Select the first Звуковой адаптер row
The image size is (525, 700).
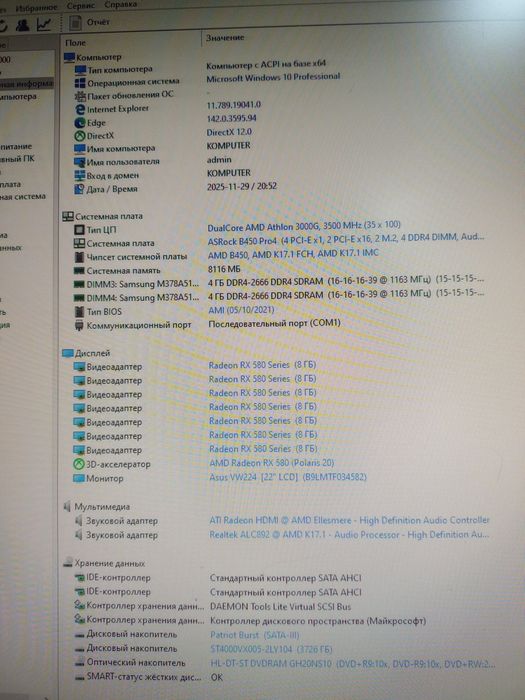(281, 521)
